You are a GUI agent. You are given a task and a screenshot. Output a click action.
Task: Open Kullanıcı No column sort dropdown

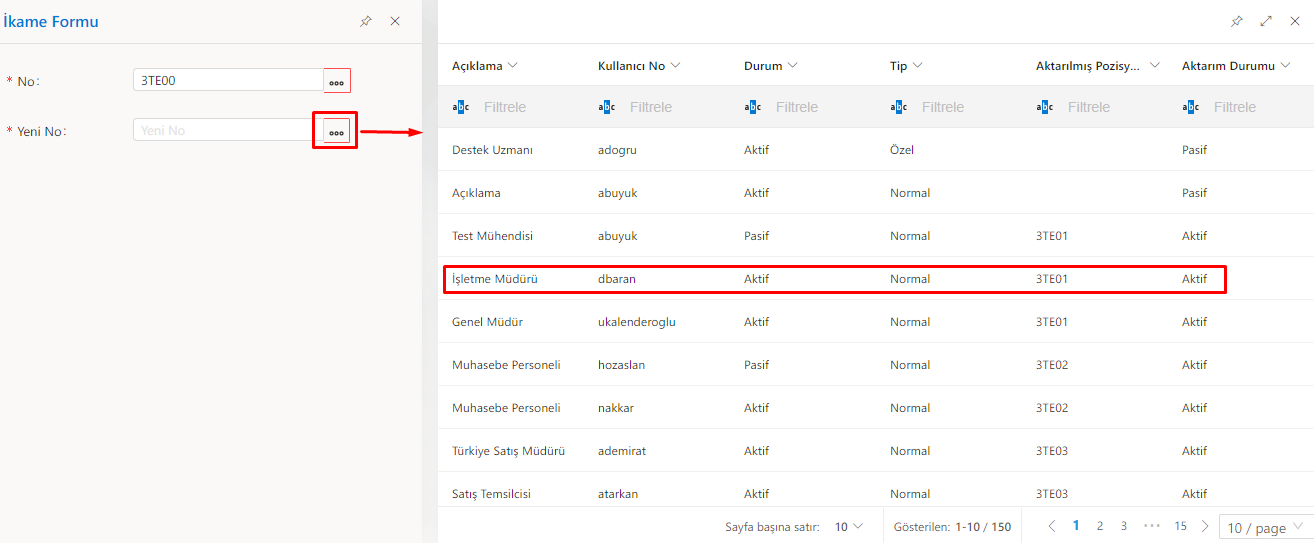pos(676,66)
